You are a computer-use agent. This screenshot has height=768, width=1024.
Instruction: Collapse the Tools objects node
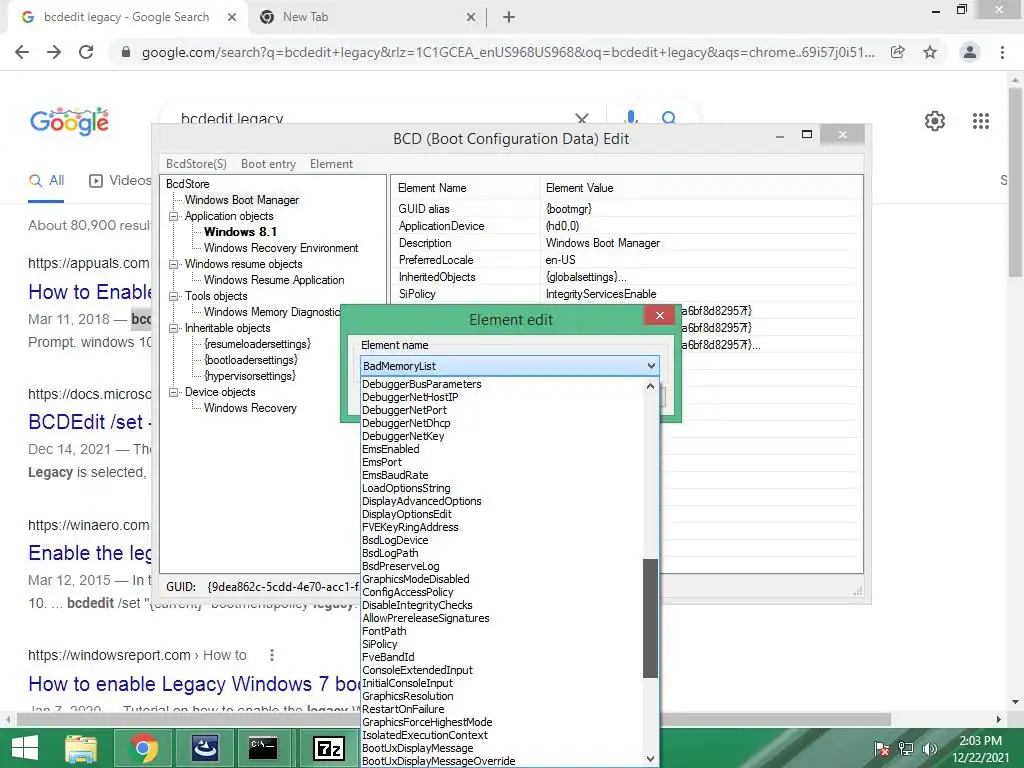point(174,296)
